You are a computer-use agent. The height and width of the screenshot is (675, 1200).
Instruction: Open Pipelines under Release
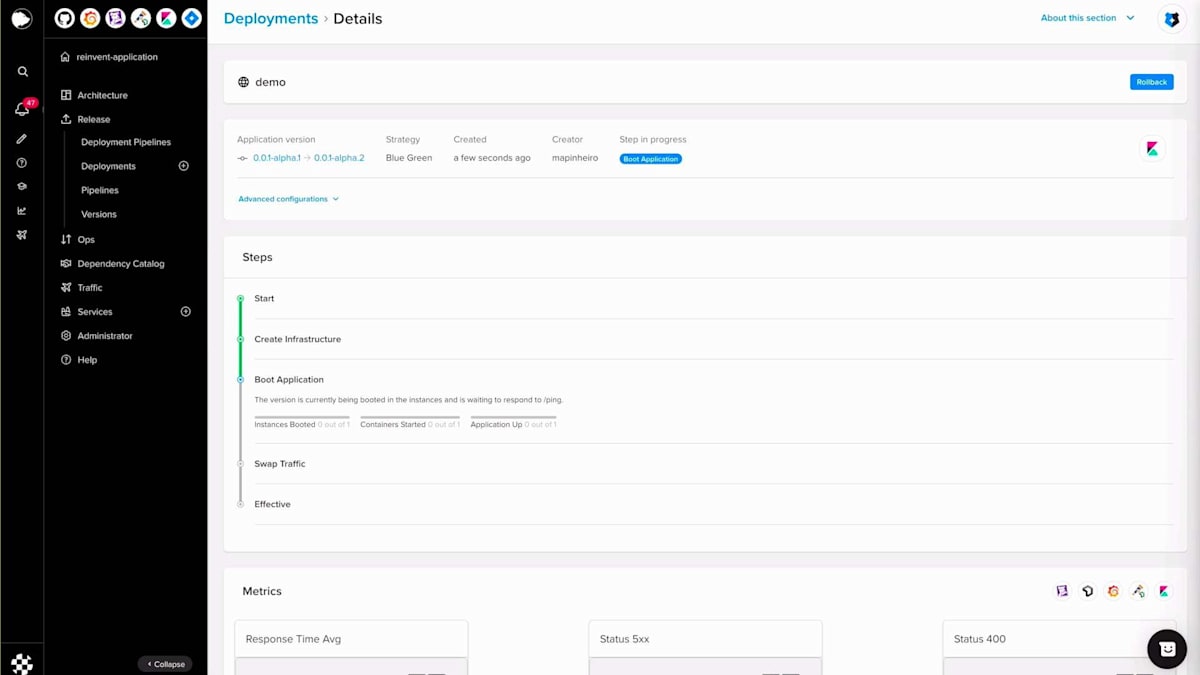click(x=100, y=190)
